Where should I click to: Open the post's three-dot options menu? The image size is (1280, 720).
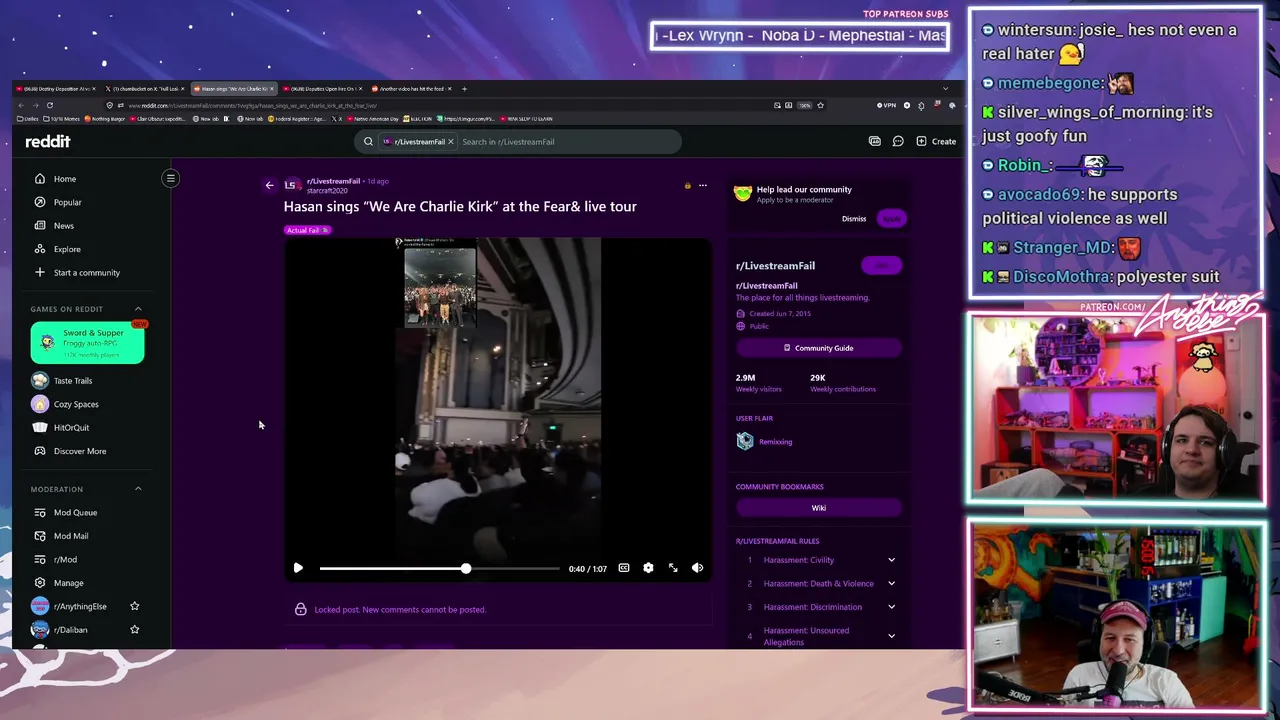click(x=703, y=185)
